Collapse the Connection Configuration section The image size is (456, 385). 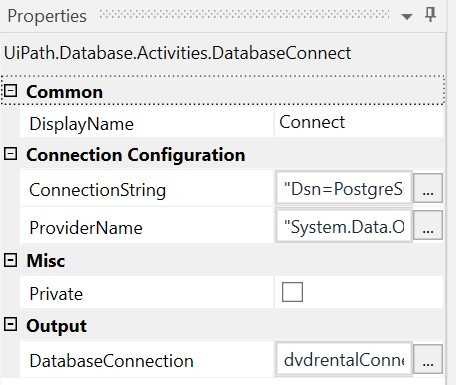coord(10,154)
